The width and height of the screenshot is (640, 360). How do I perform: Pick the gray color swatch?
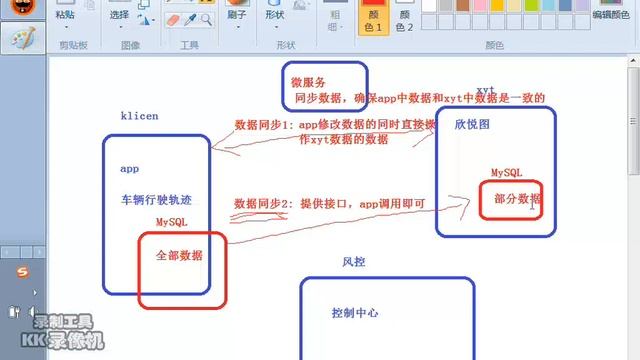[446, 5]
